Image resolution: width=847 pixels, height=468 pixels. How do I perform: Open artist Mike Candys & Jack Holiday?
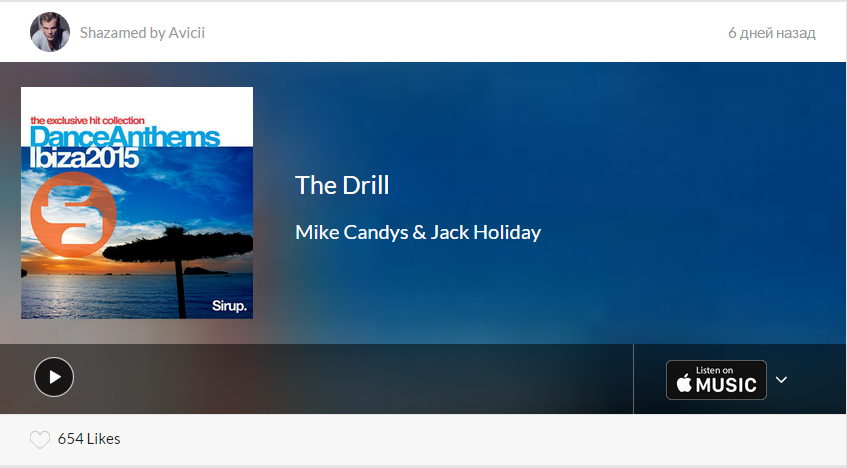point(418,232)
